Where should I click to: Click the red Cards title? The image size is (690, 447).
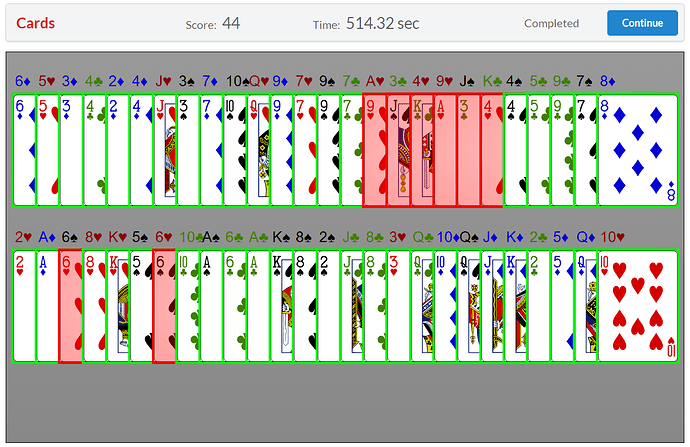pos(35,23)
